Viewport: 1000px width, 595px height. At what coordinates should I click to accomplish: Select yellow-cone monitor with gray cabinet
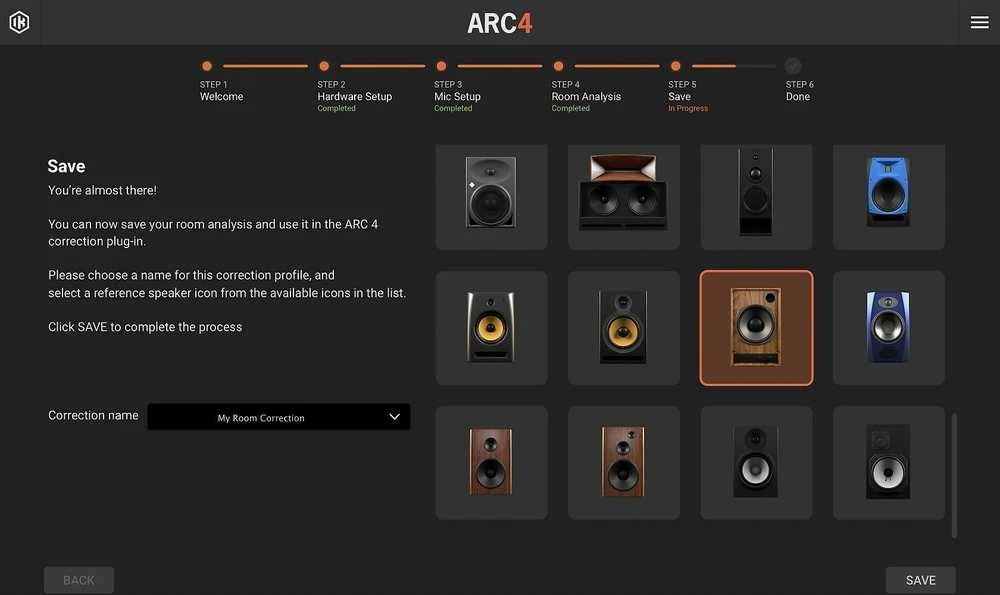[x=491, y=328]
